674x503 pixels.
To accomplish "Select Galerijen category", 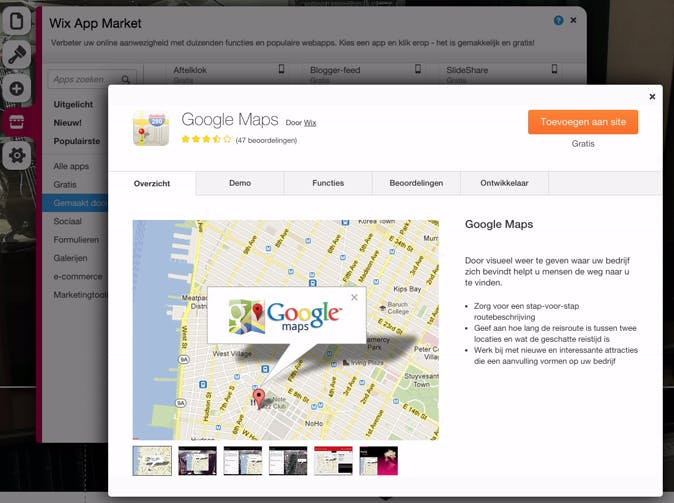I will coord(70,258).
